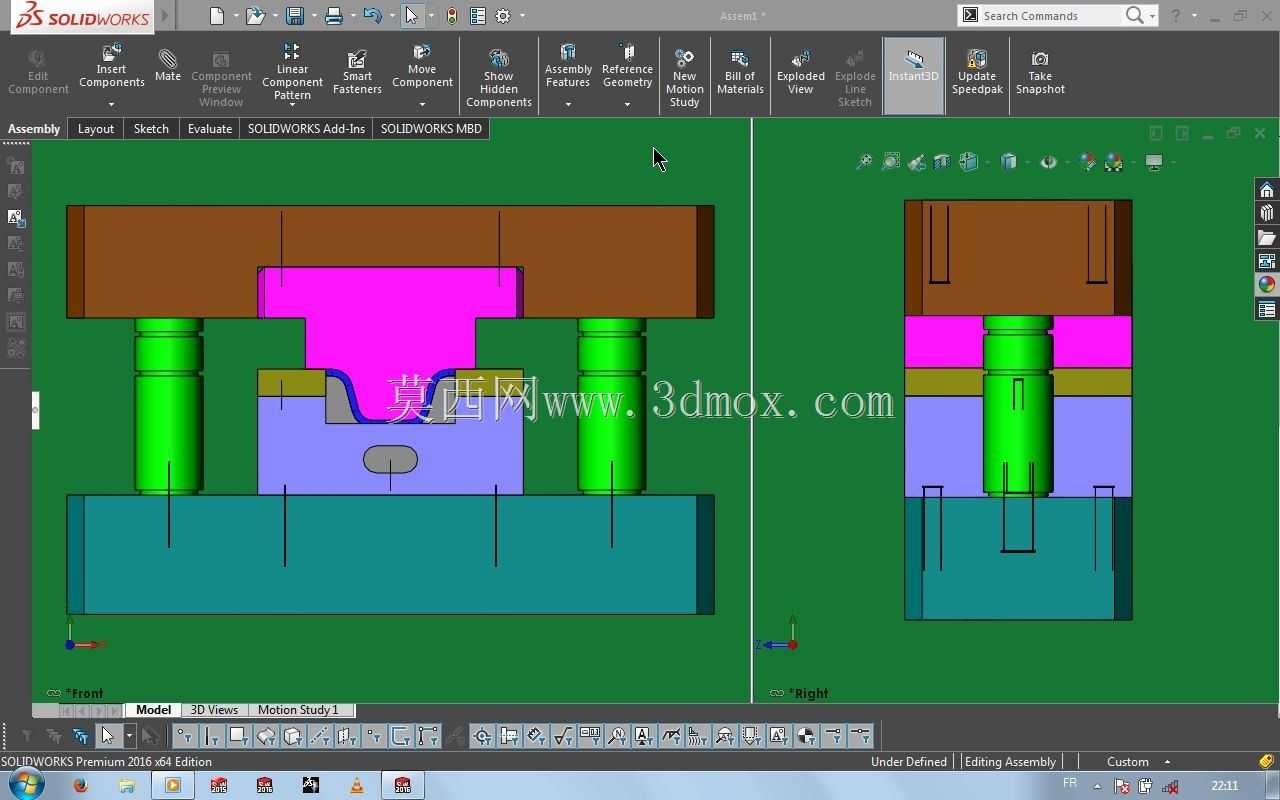
Task: Toggle Instant3D mode
Action: 913,76
